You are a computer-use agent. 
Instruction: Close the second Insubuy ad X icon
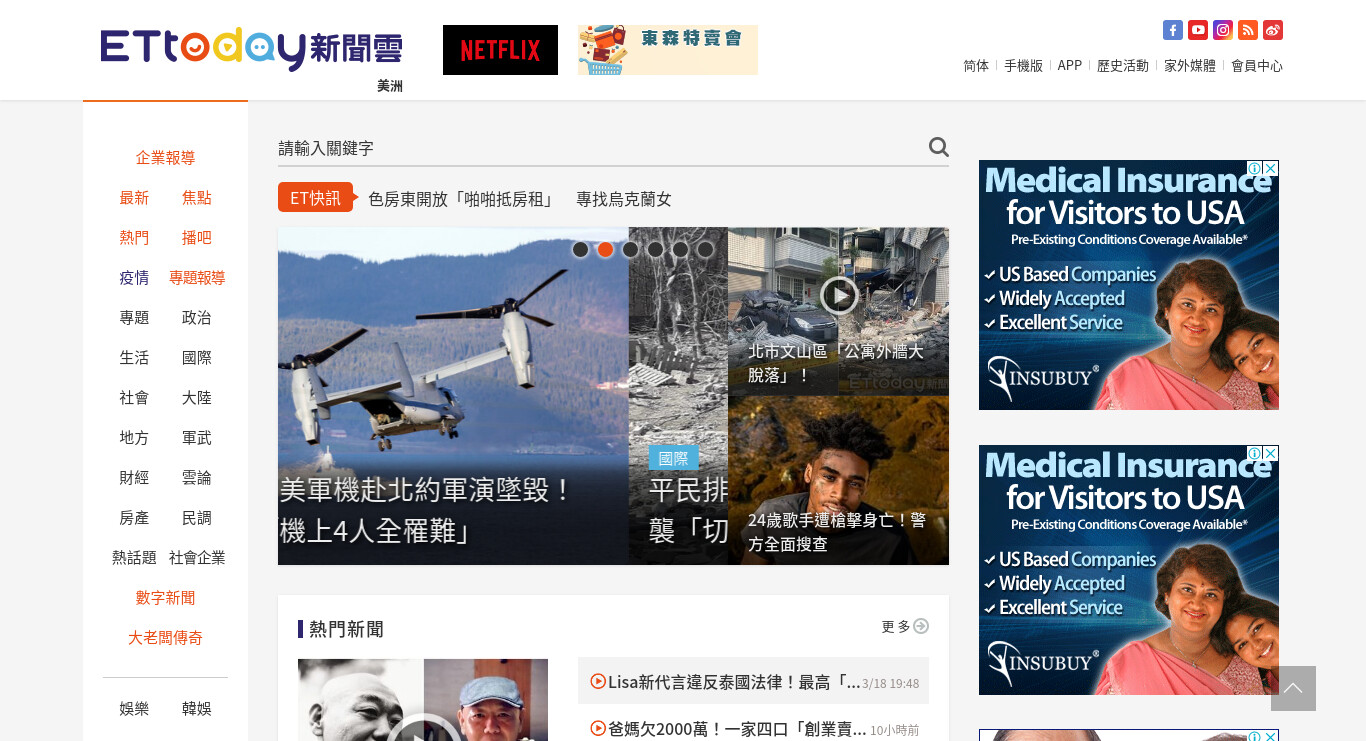1271,453
